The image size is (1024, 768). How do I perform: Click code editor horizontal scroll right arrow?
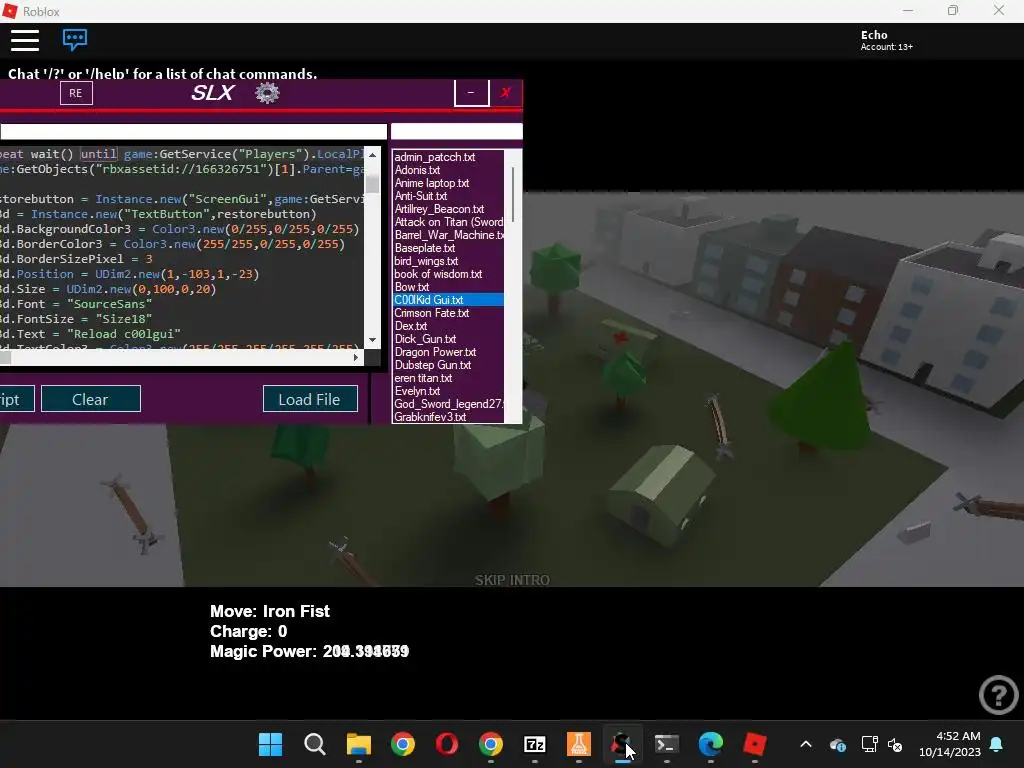coord(356,357)
